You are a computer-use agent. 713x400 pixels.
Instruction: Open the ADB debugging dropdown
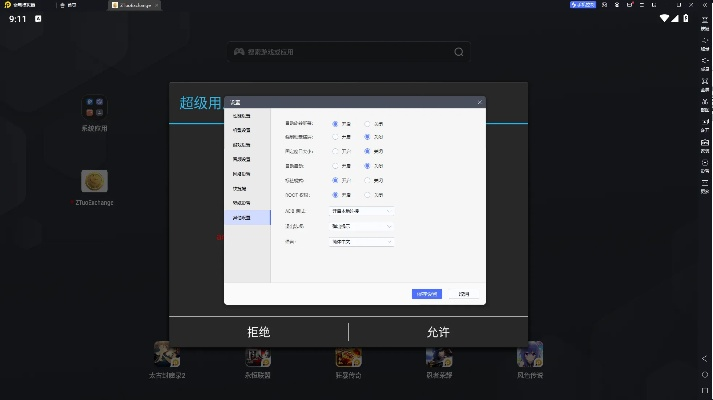point(361,211)
